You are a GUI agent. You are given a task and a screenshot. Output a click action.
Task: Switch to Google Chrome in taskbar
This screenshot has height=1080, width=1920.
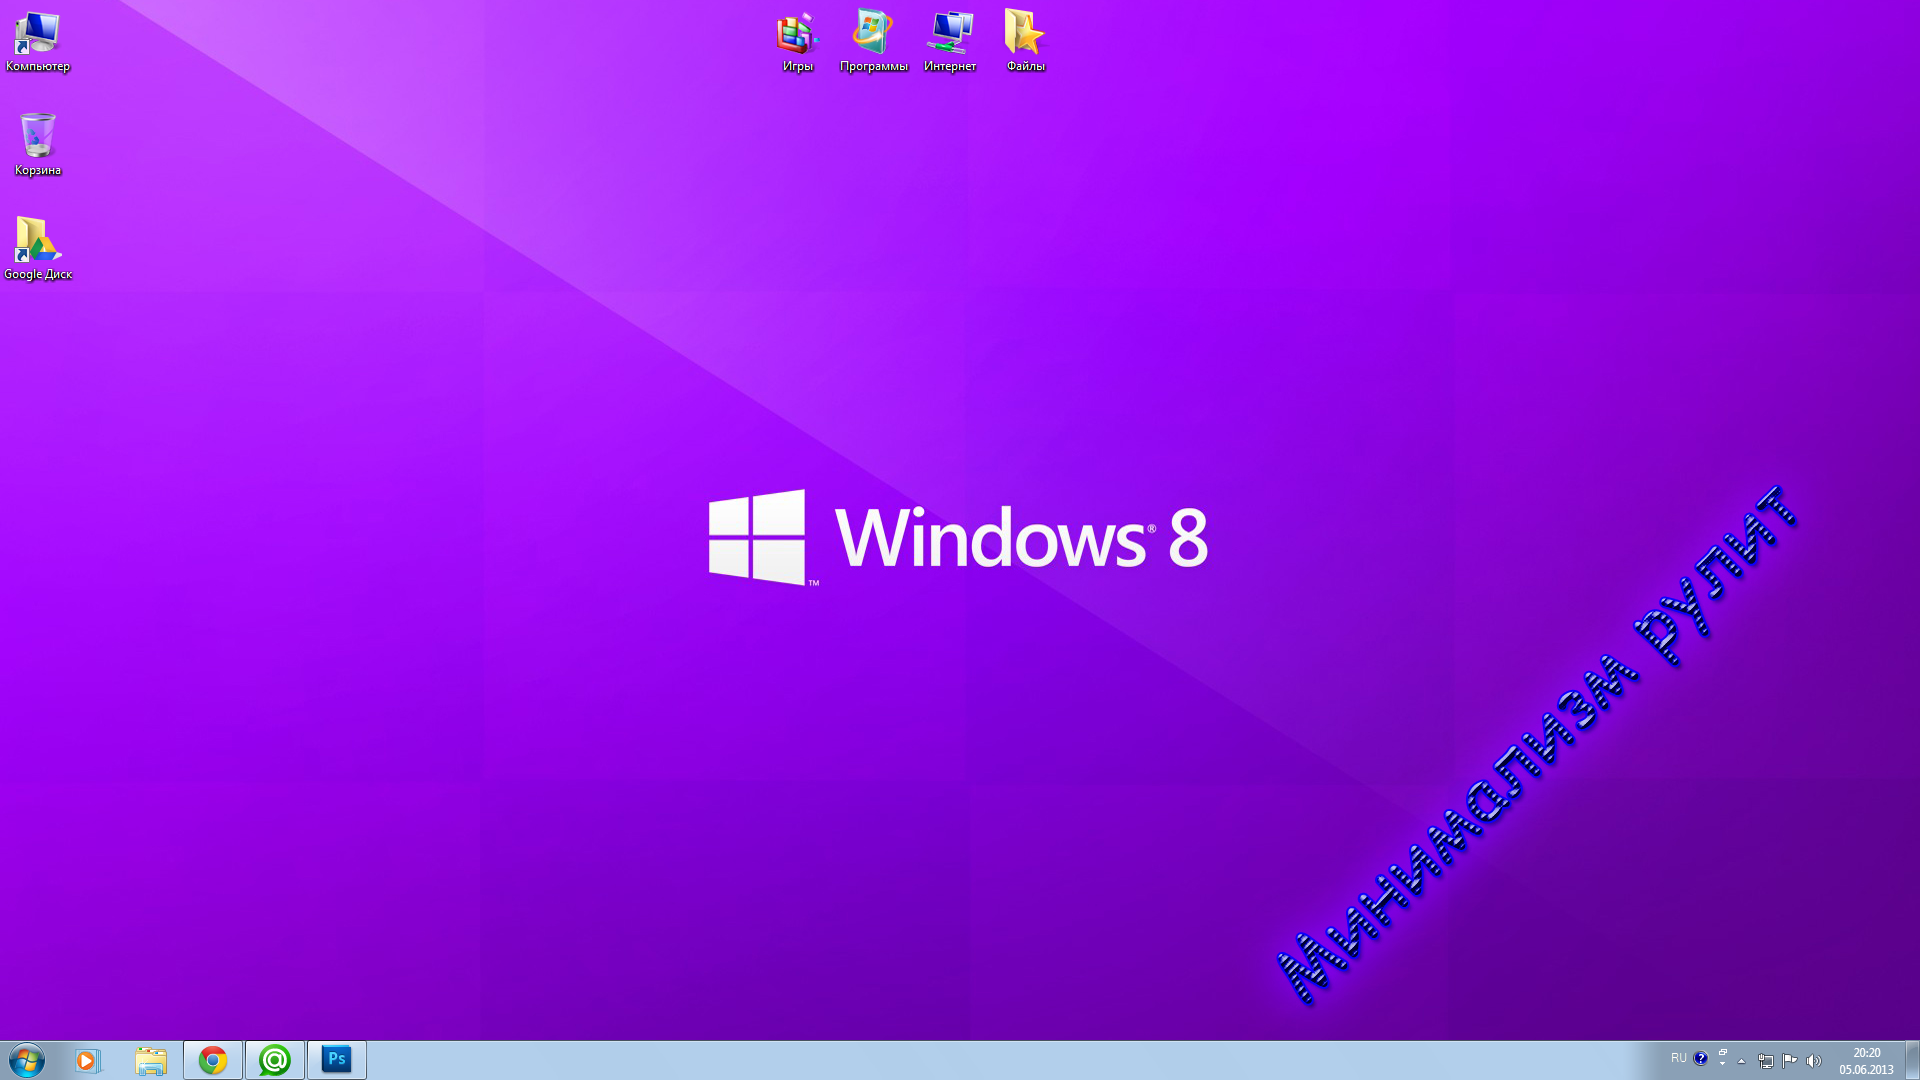tap(213, 1060)
